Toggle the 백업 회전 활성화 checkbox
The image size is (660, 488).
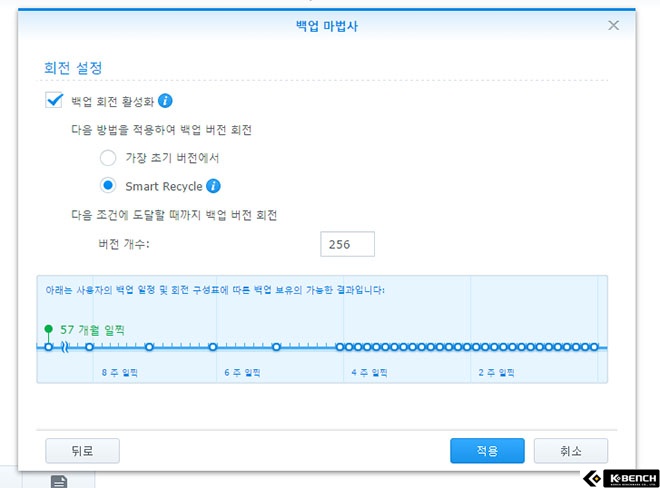54,100
